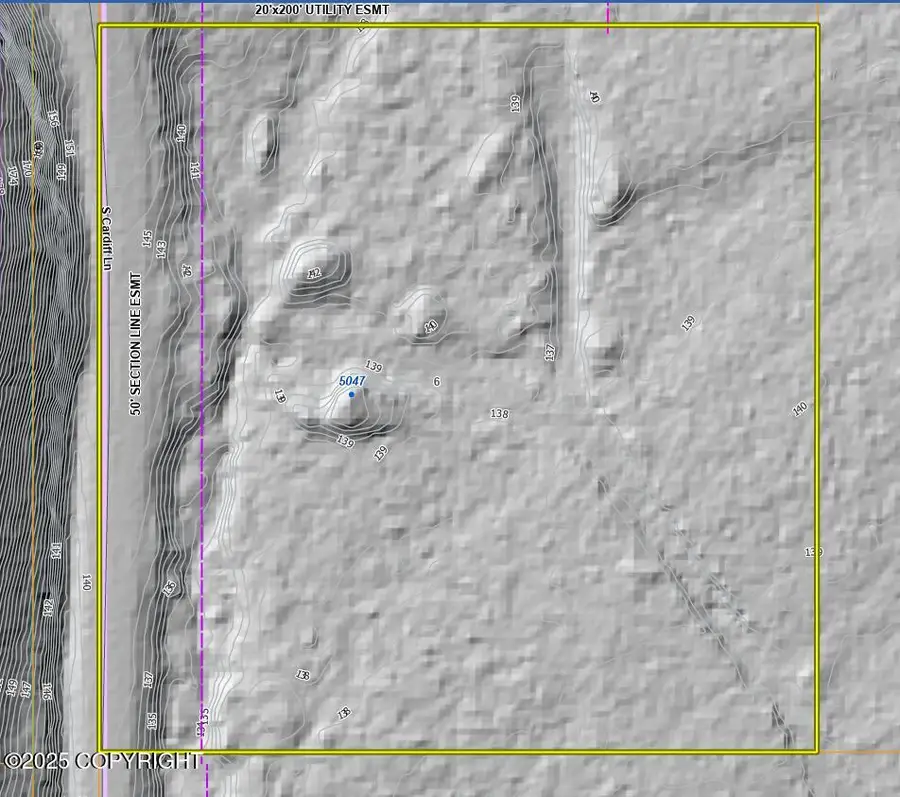Screen dimensions: 900x797
Task: Click the 137 contour elevation label
Action: tap(549, 352)
